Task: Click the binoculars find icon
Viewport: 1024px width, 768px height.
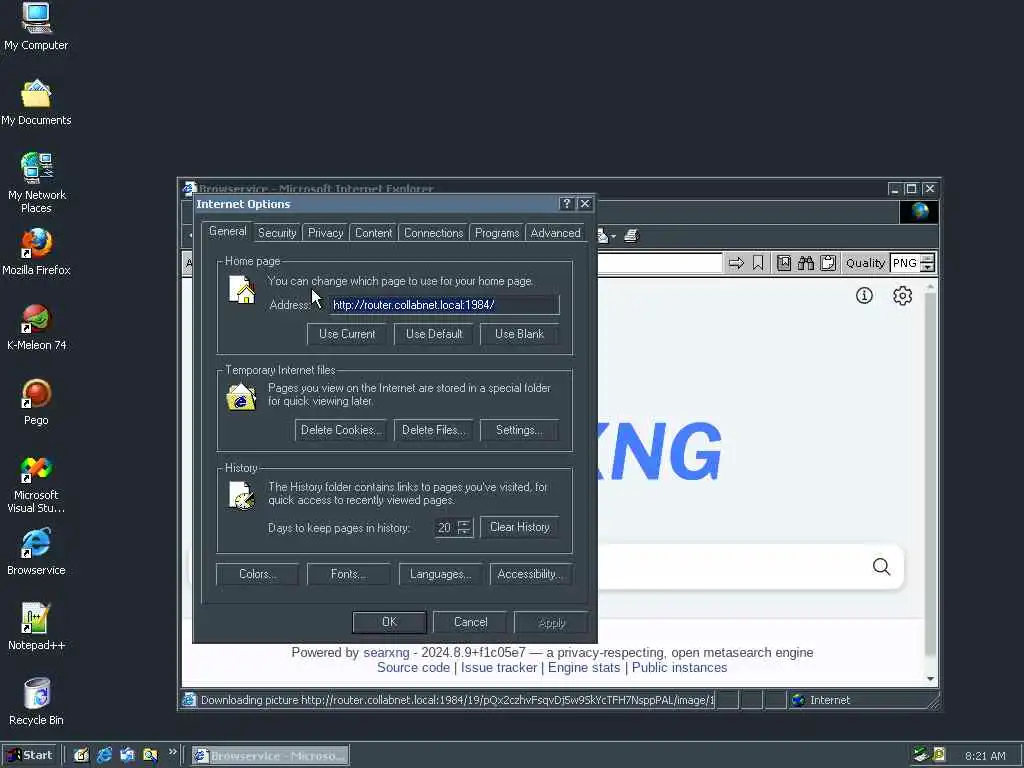Action: (x=806, y=263)
